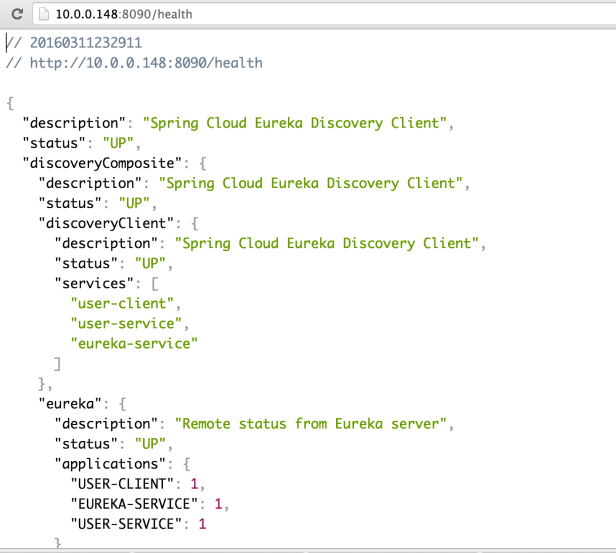Image resolution: width=616 pixels, height=553 pixels.
Task: Click the "user-client" service string
Action: click(x=126, y=303)
